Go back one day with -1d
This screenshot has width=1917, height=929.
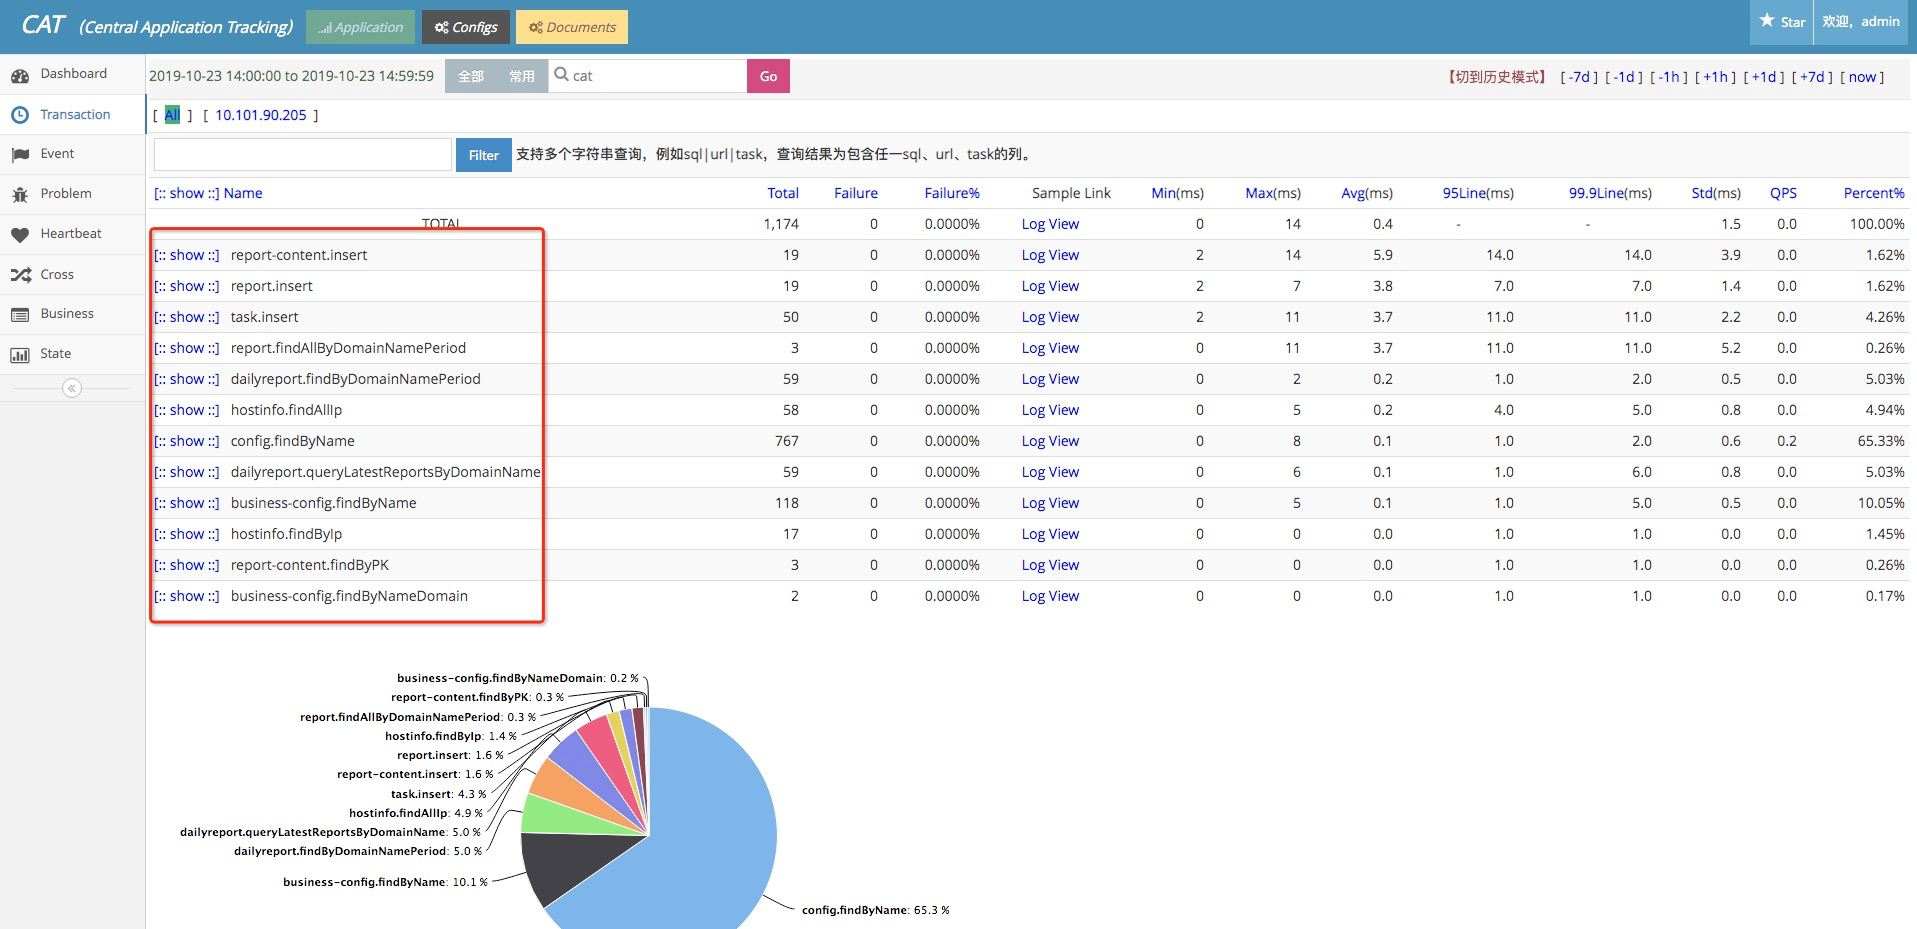coord(1625,77)
